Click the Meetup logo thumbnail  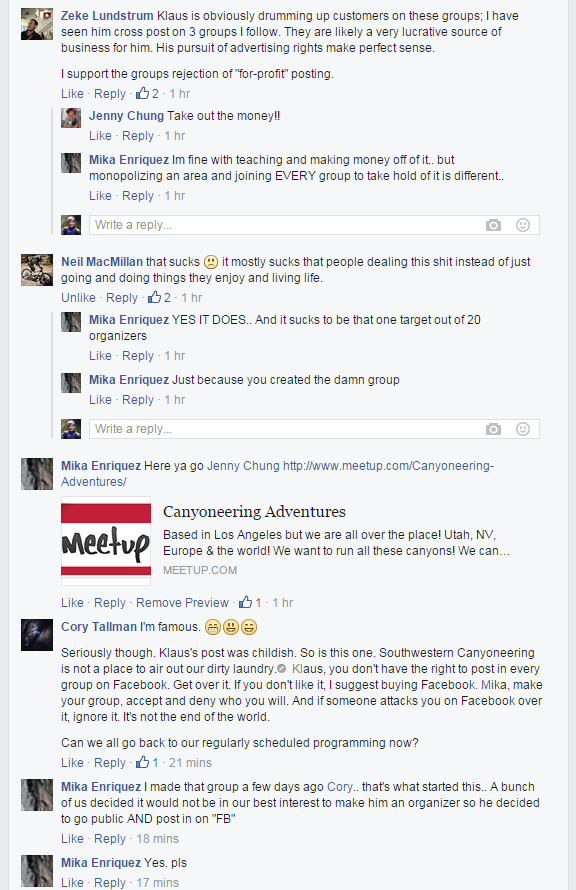106,541
